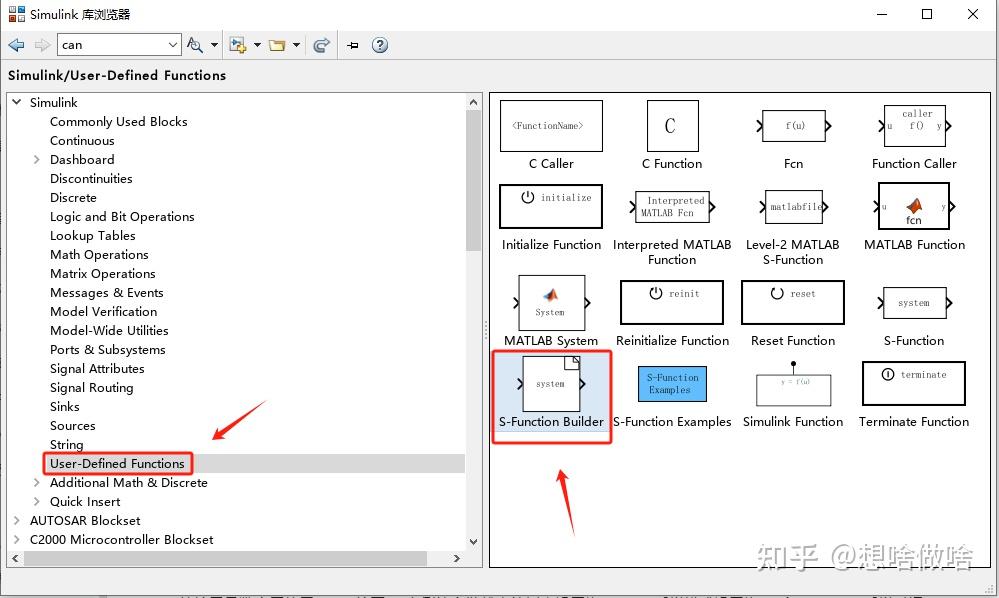Expand the Dashboard library node

coord(36,159)
